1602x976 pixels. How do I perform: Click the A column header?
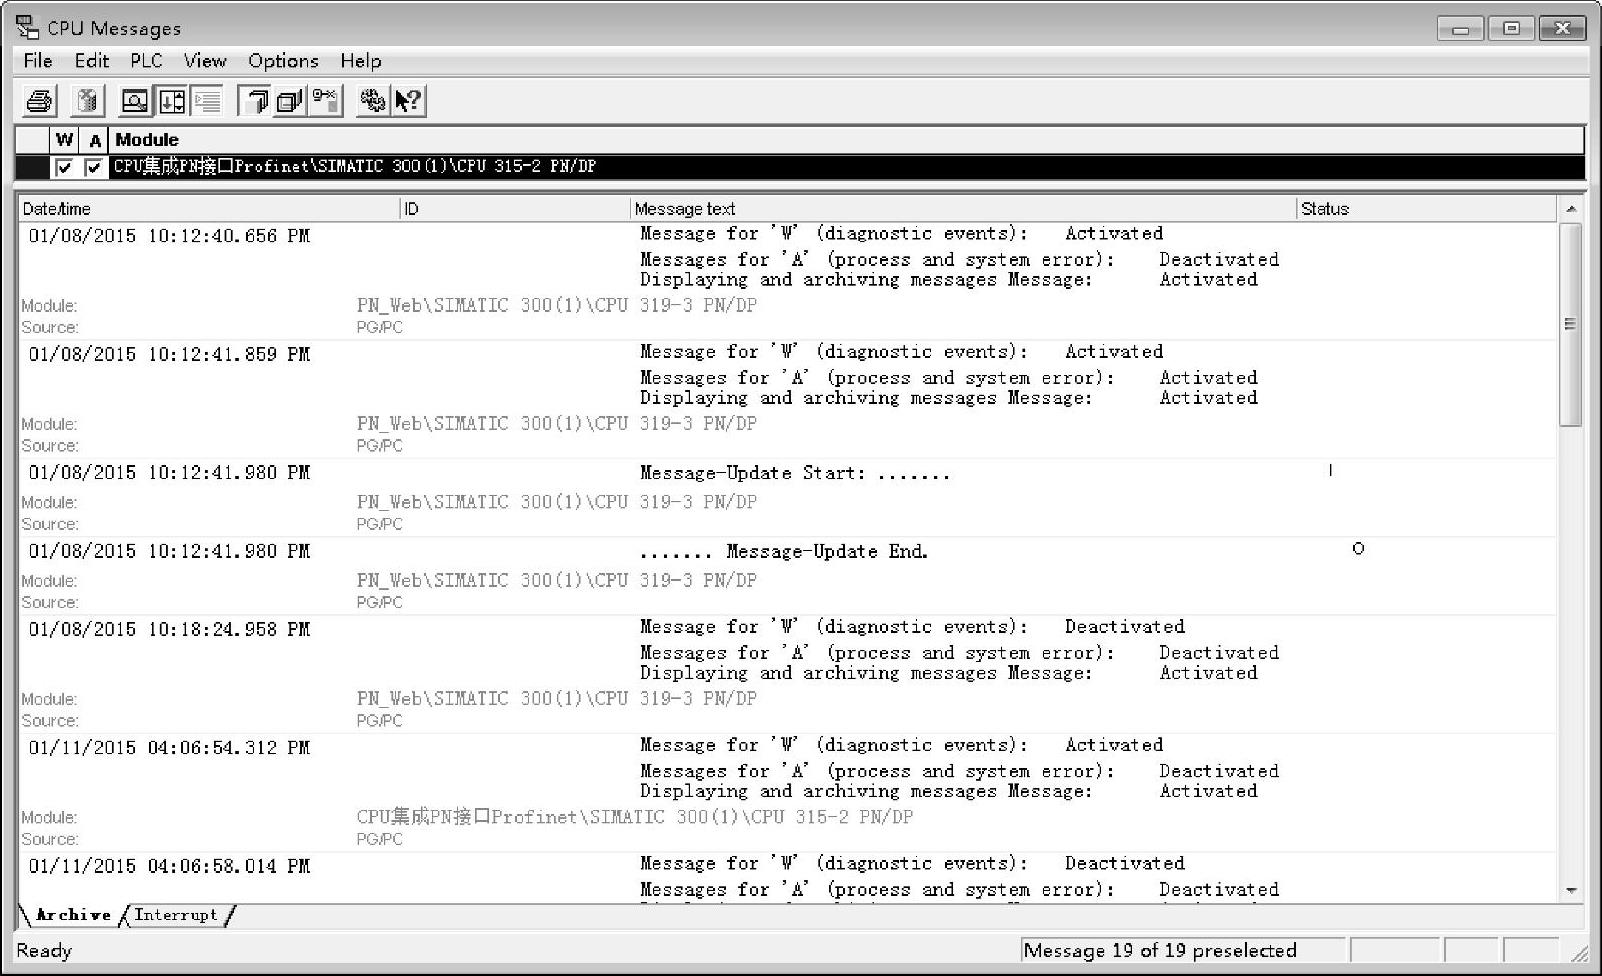point(95,140)
